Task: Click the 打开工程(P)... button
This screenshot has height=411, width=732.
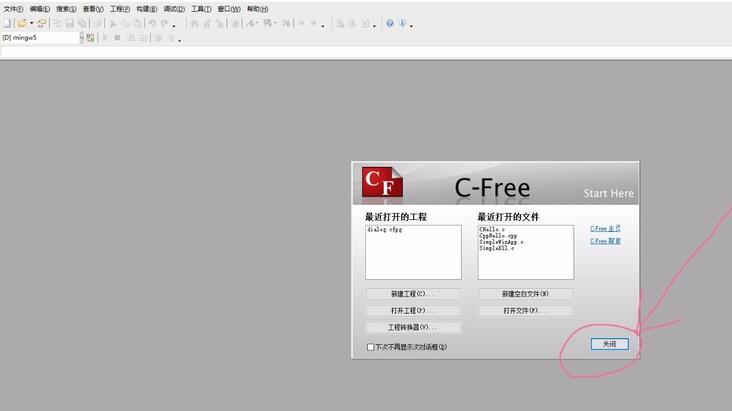Action: click(413, 311)
